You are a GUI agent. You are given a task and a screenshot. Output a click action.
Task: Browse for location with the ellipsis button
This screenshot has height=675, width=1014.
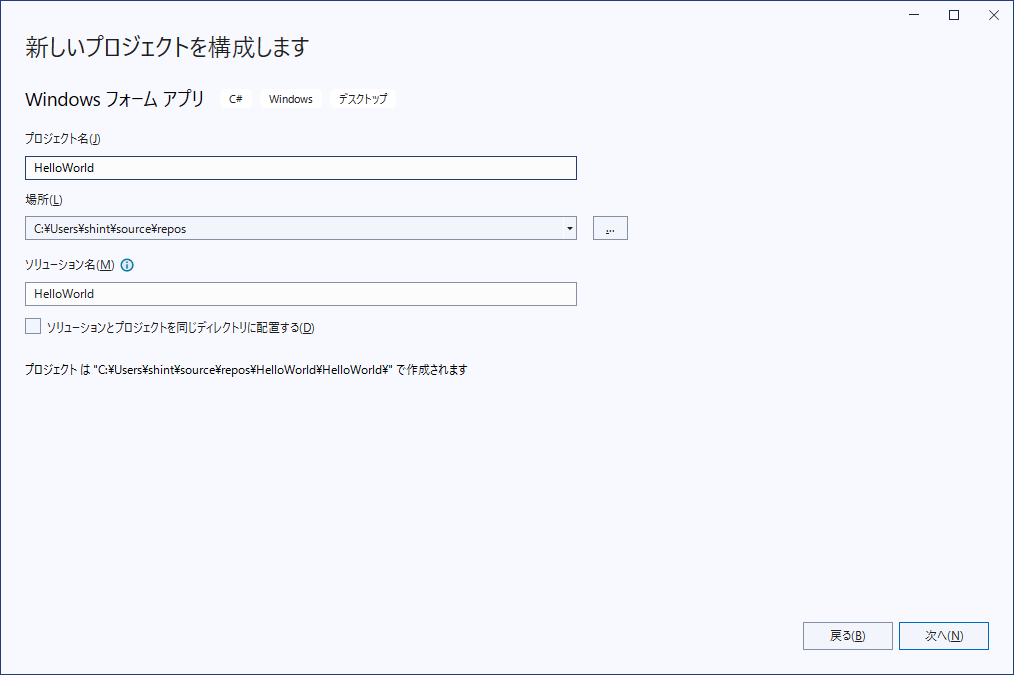pos(610,228)
